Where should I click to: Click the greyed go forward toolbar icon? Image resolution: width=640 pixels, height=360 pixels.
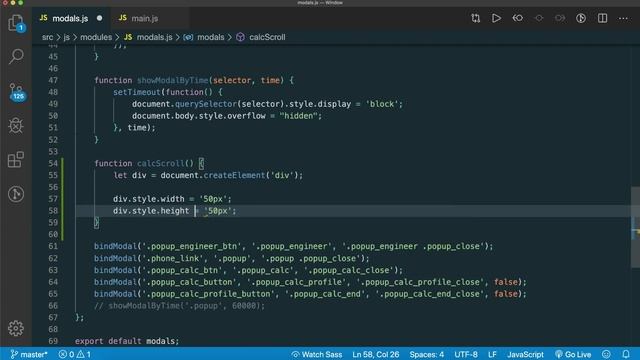[560, 18]
